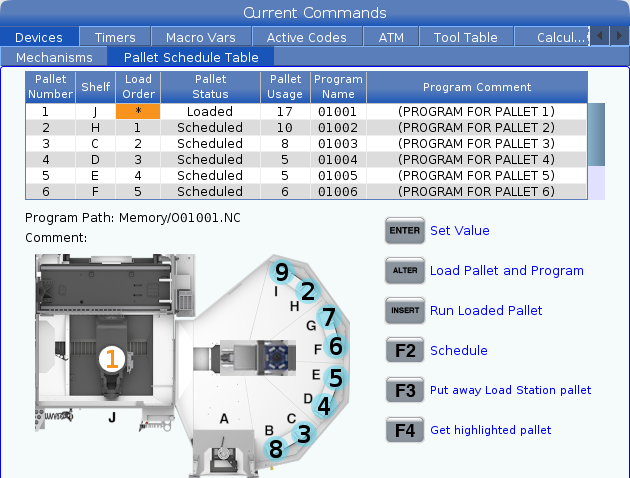The width and height of the screenshot is (630, 478).
Task: Select Pallet Schedule Table sub-tab
Action: (x=191, y=57)
